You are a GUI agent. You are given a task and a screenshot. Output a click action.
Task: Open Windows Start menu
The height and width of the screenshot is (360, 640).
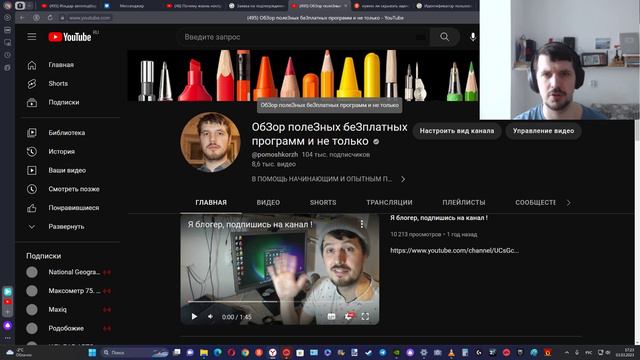point(92,352)
